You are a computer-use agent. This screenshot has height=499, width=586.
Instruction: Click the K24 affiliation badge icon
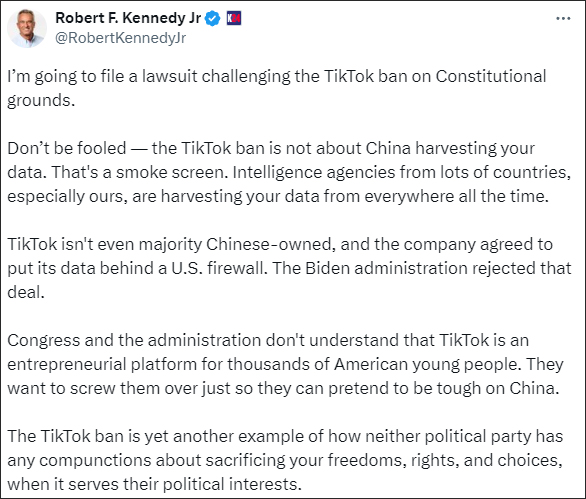[x=234, y=18]
